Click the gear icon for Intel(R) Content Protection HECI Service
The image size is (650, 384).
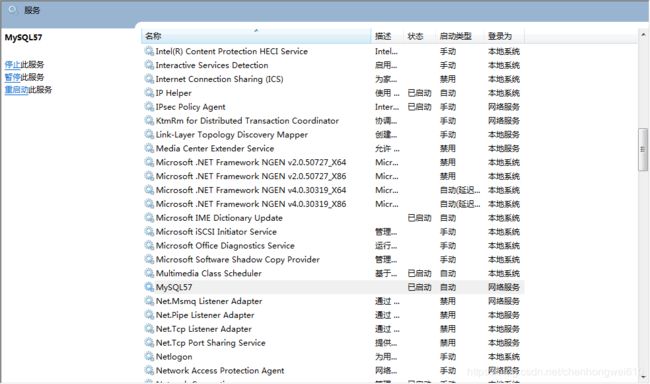tap(149, 51)
